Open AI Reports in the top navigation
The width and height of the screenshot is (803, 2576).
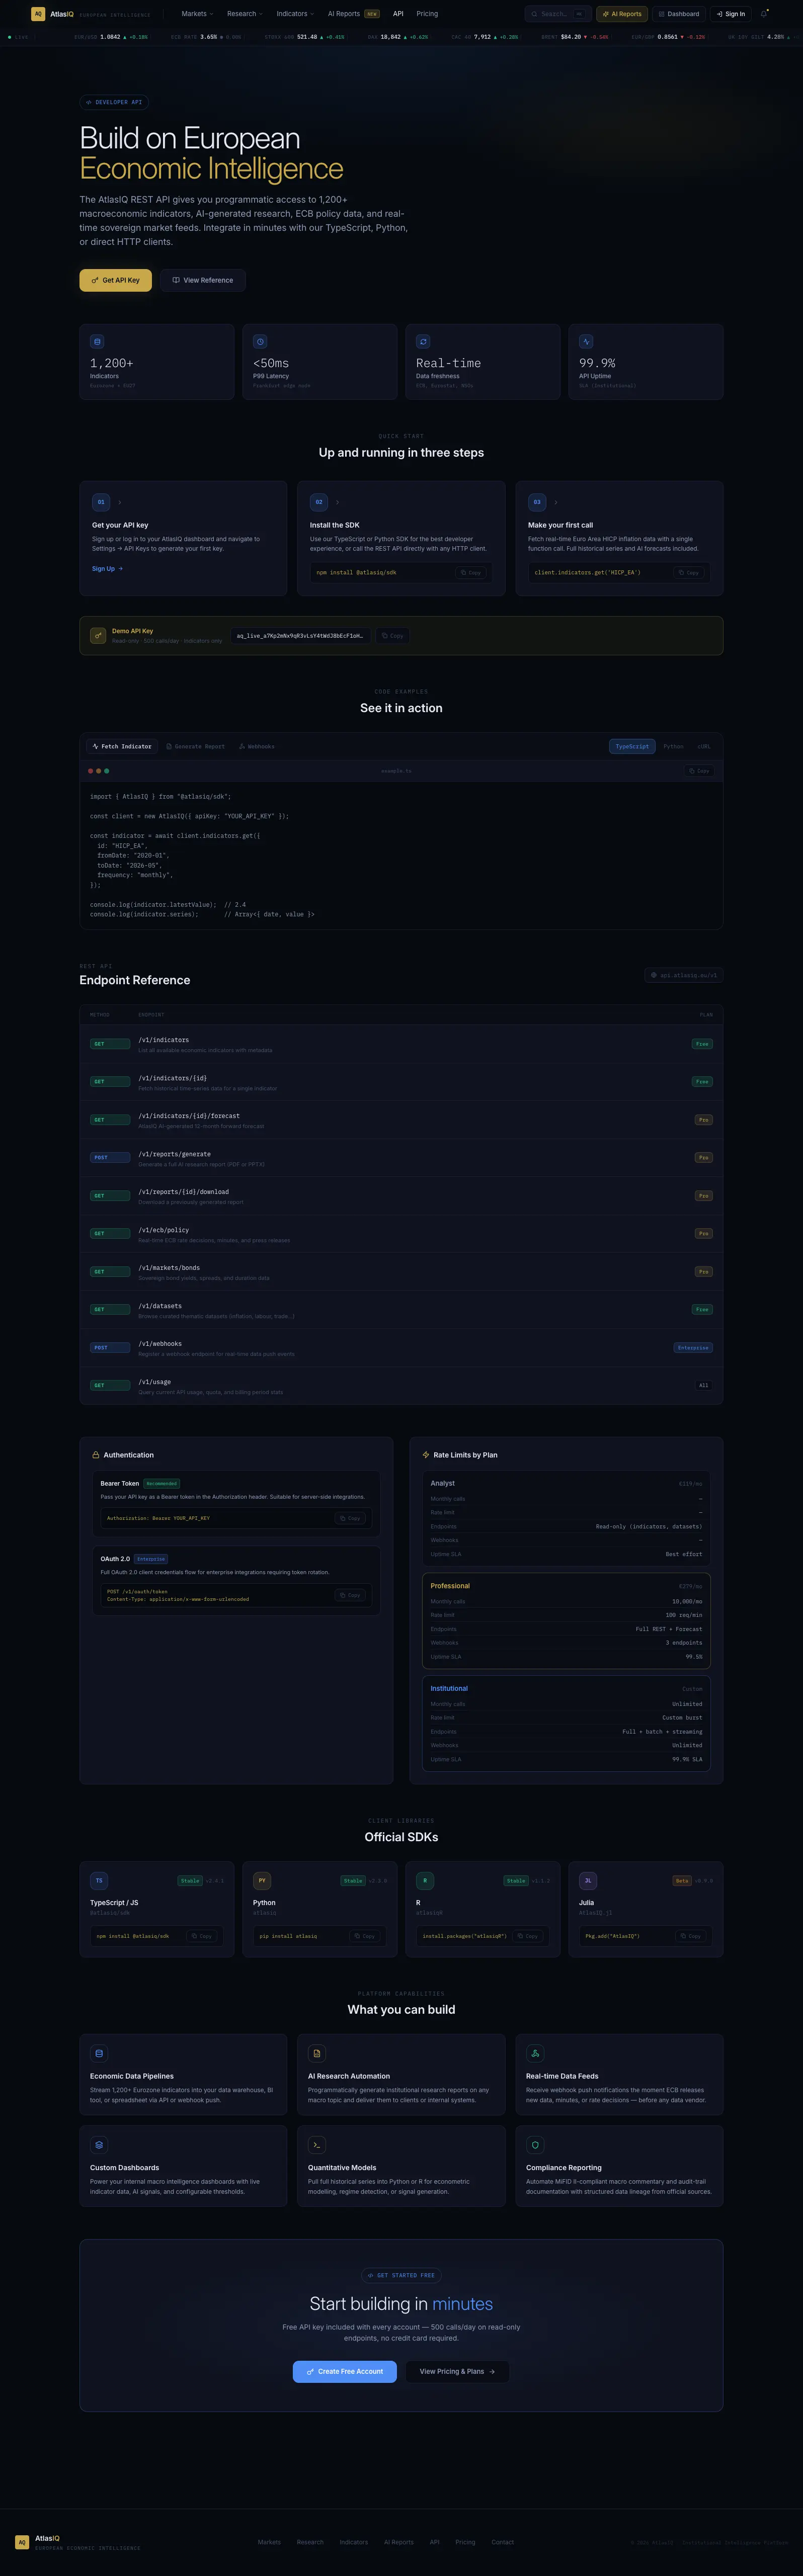(353, 14)
